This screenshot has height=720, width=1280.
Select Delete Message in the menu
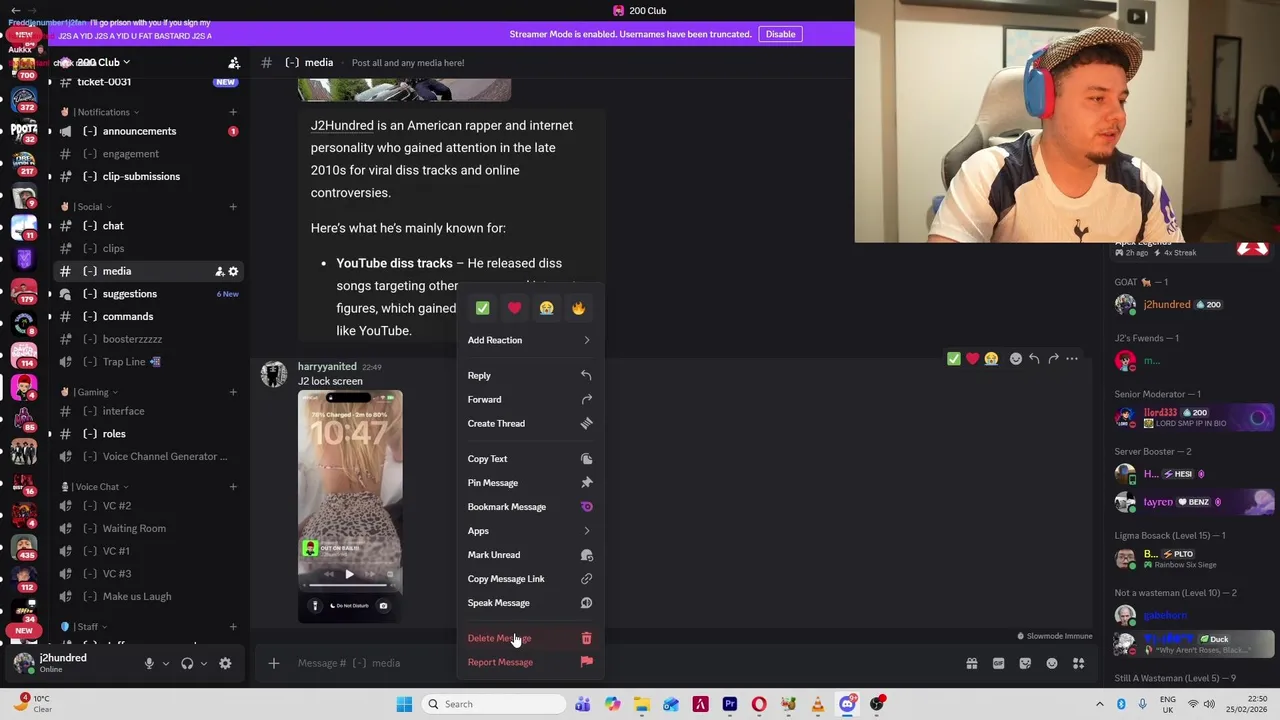[x=530, y=638]
